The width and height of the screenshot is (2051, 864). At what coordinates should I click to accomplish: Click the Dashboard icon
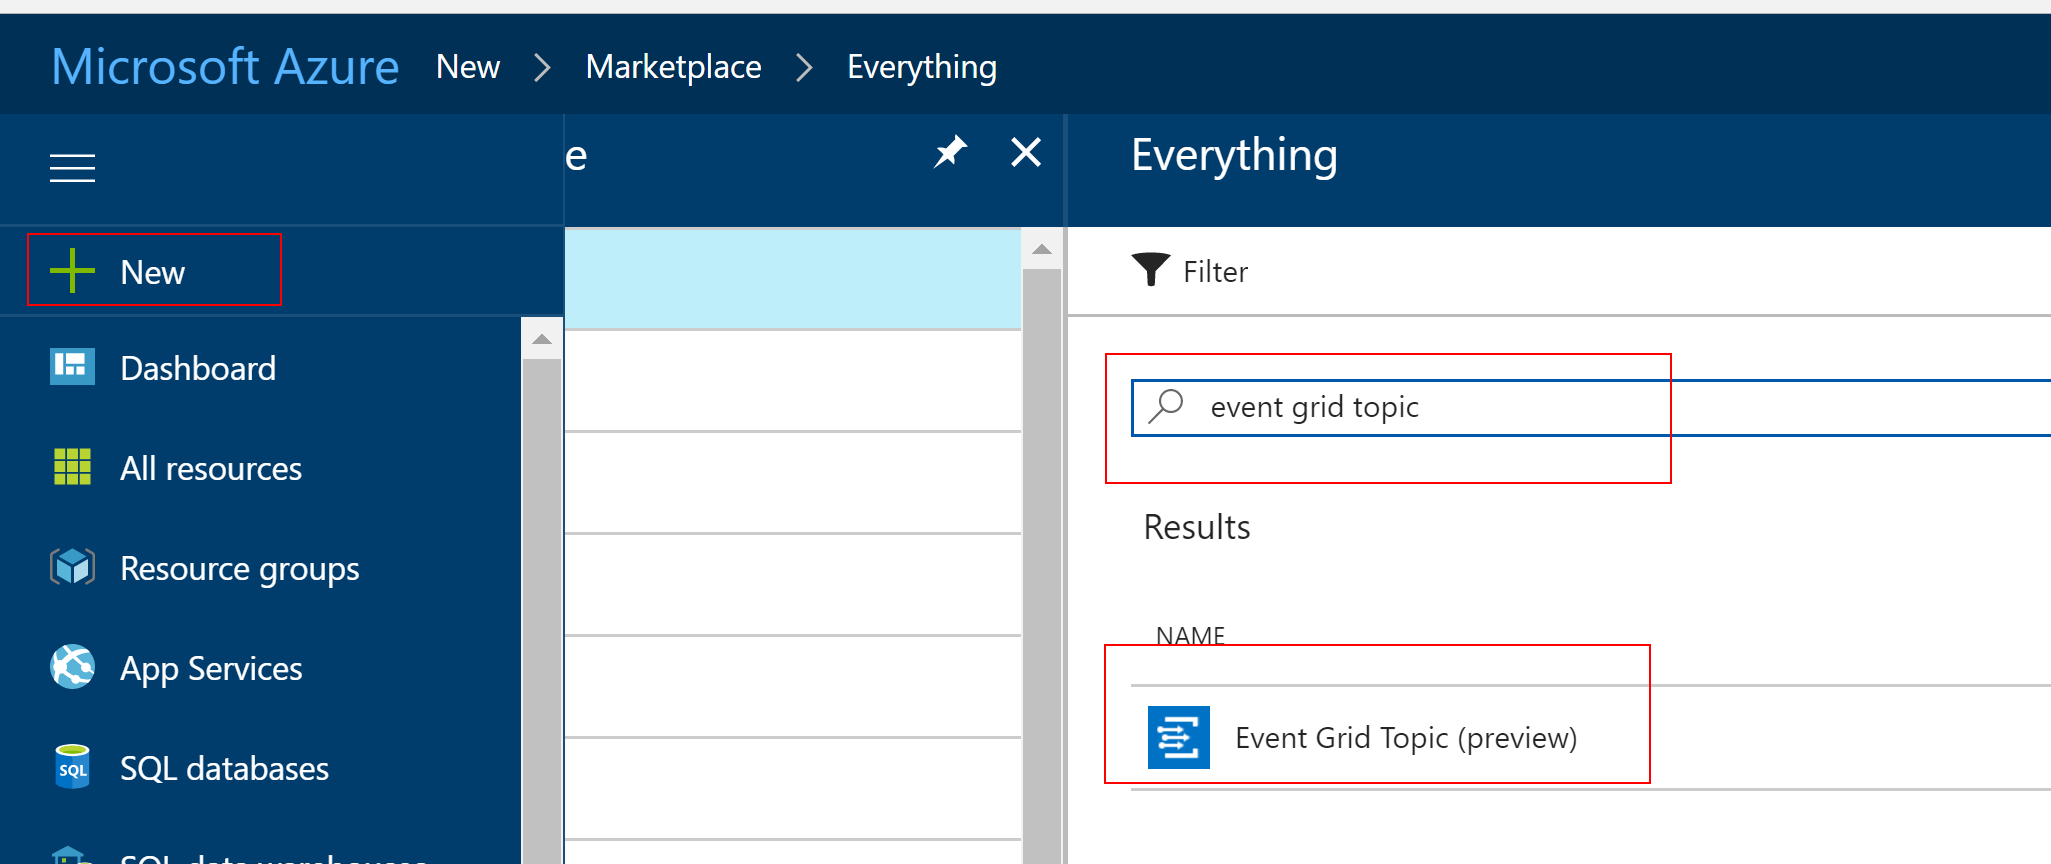tap(72, 367)
